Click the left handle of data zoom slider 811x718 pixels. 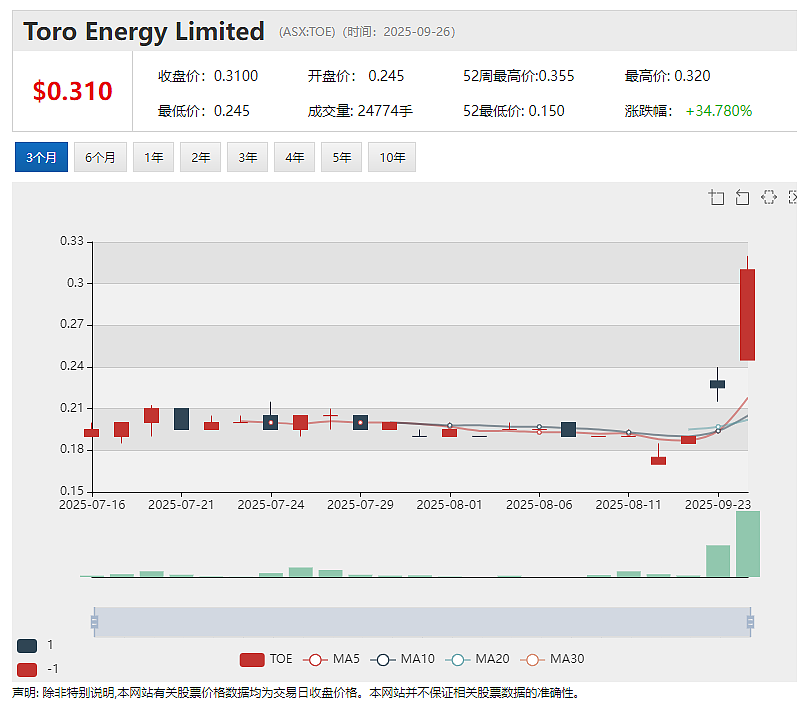click(x=94, y=622)
